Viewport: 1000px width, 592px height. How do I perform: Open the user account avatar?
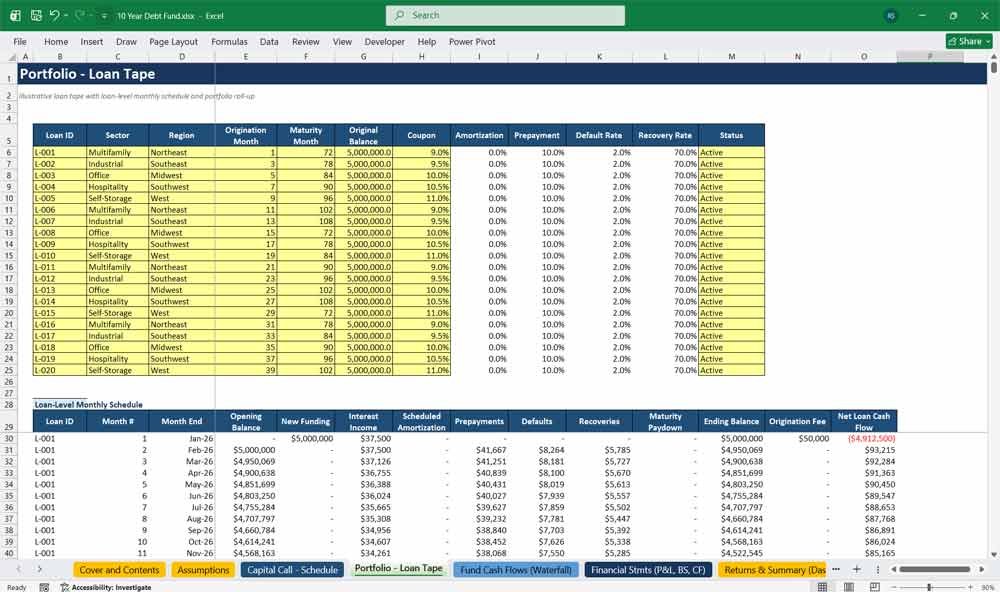tap(890, 16)
